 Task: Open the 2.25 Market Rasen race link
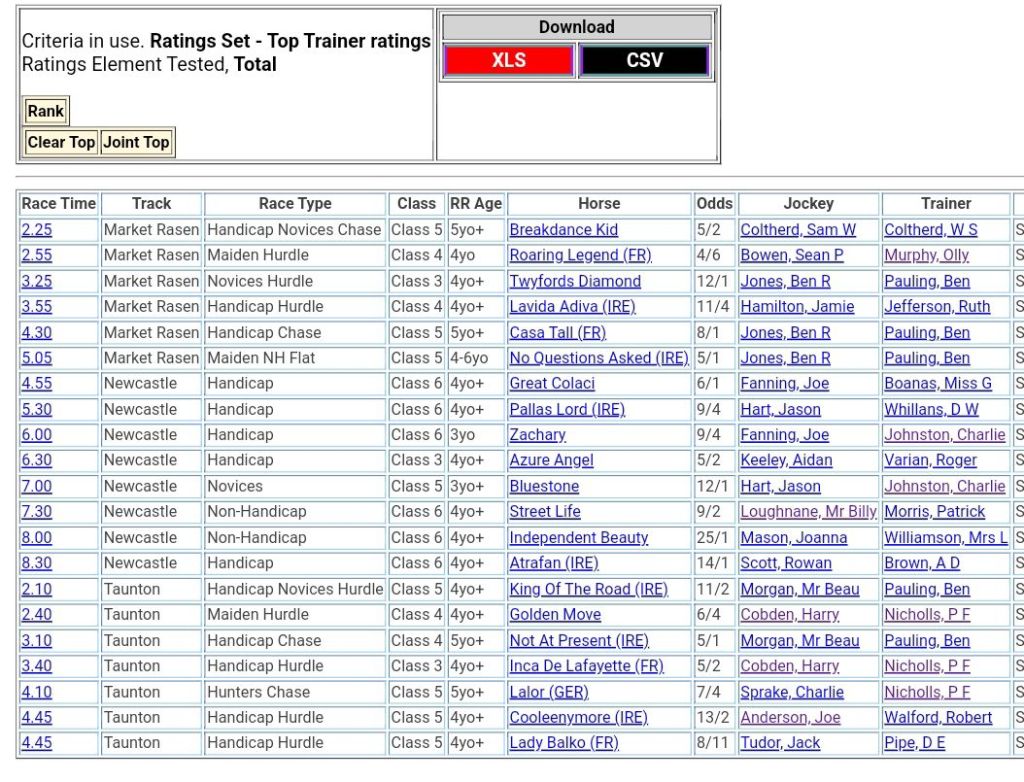pos(36,230)
